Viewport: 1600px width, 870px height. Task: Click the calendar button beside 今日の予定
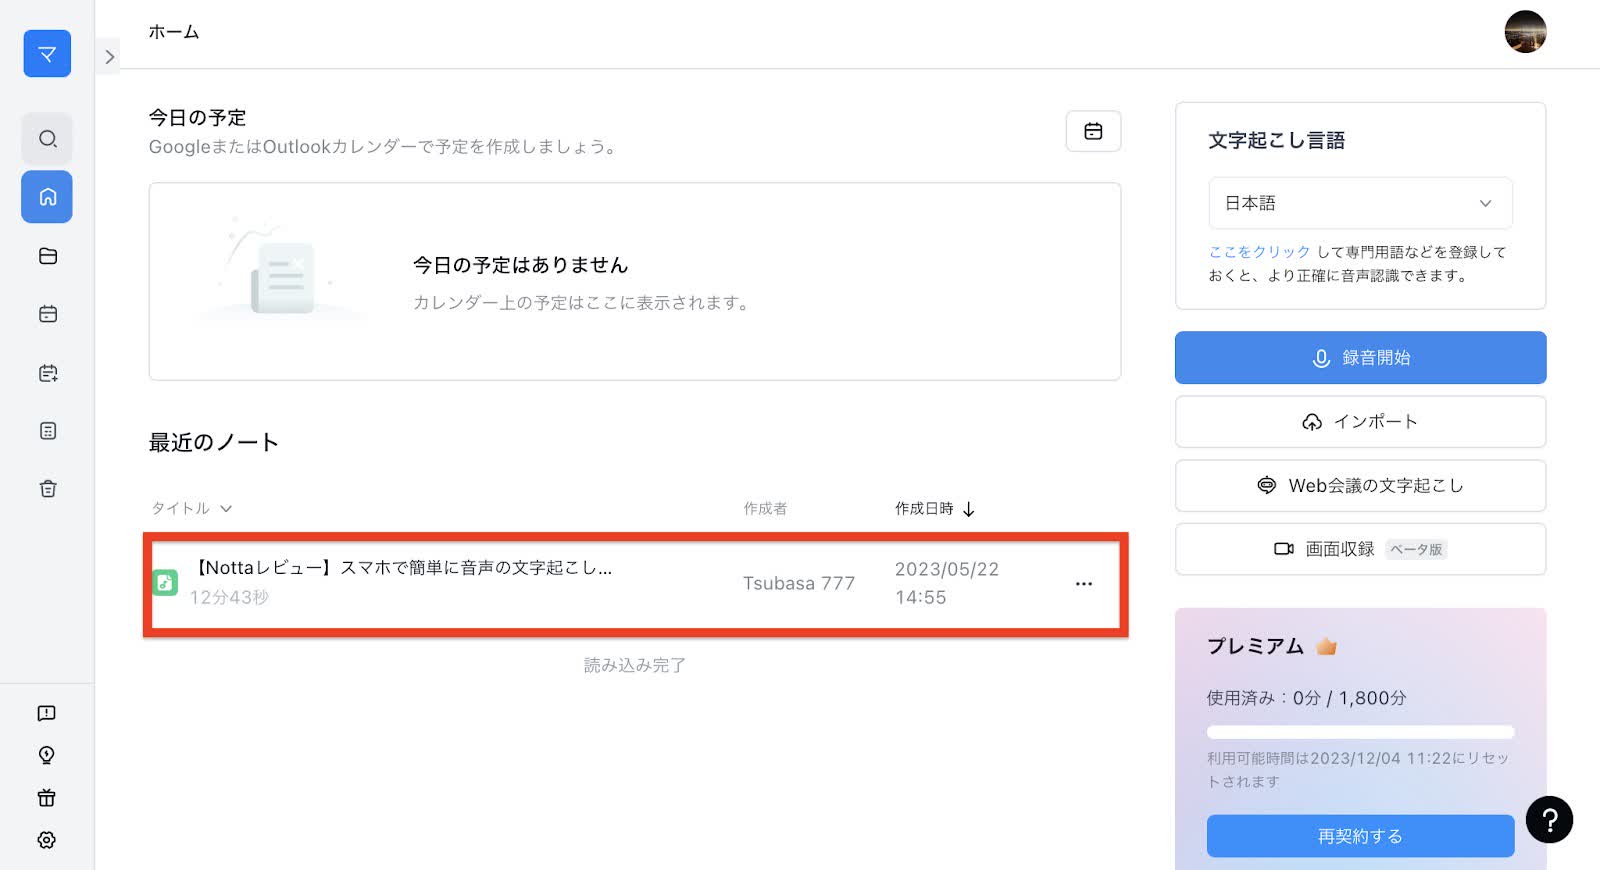pyautogui.click(x=1093, y=131)
